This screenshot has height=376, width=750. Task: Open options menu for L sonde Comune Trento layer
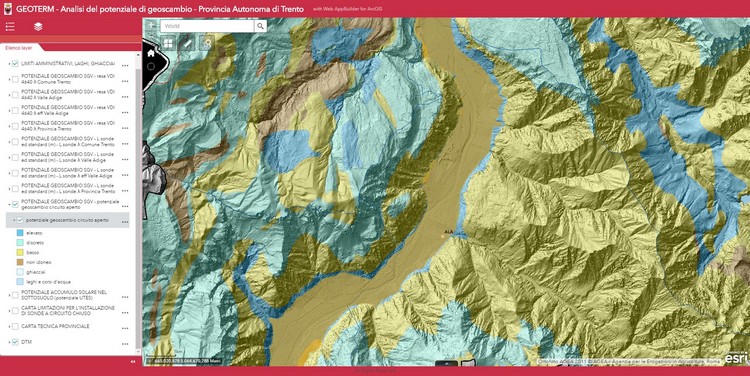coord(125,144)
